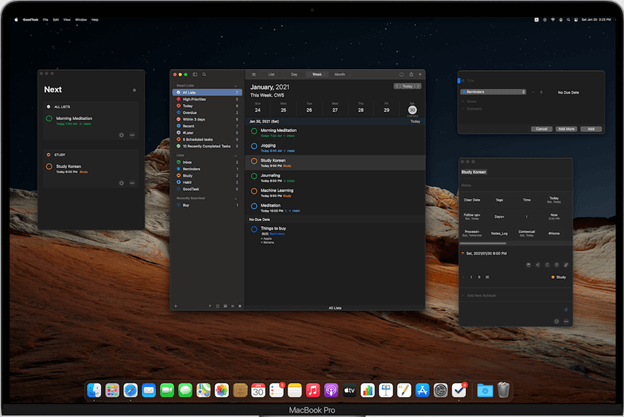
Task: Check off Study Korean in main list
Action: point(254,161)
